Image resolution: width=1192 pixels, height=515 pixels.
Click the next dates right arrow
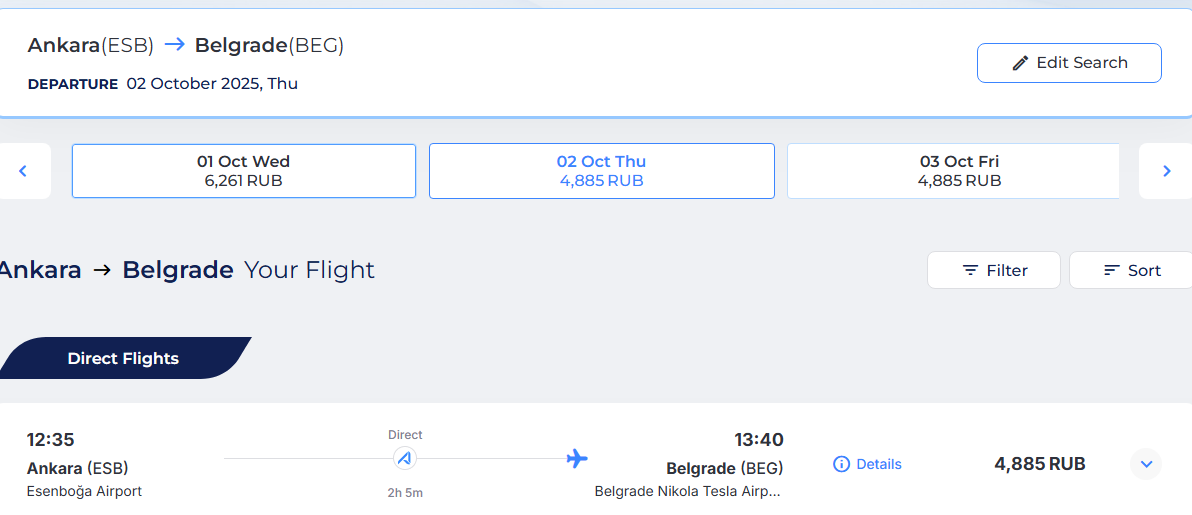(1167, 171)
